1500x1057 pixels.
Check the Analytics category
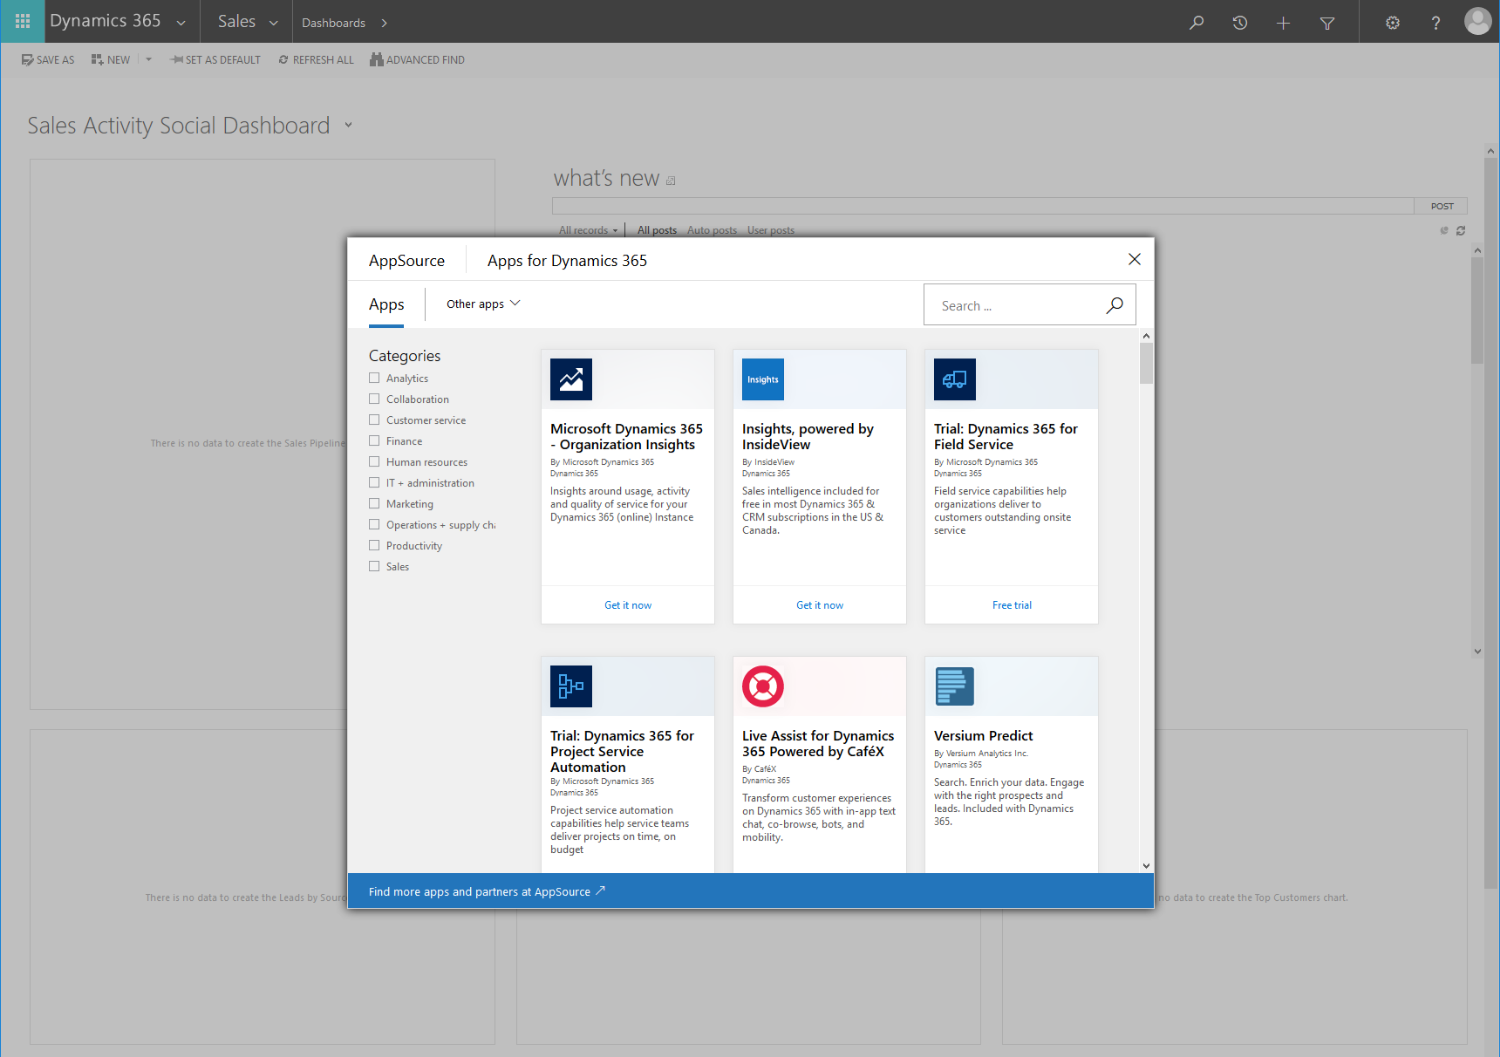point(374,378)
